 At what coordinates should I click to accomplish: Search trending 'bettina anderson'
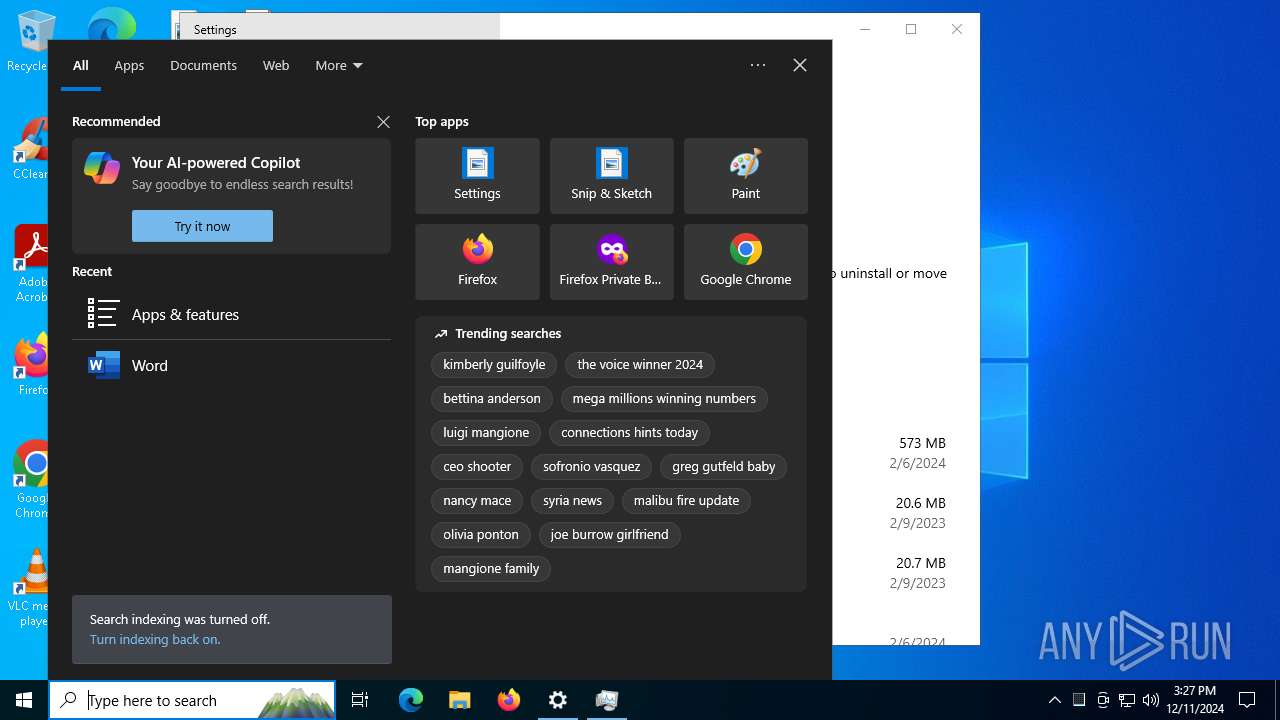[492, 399]
